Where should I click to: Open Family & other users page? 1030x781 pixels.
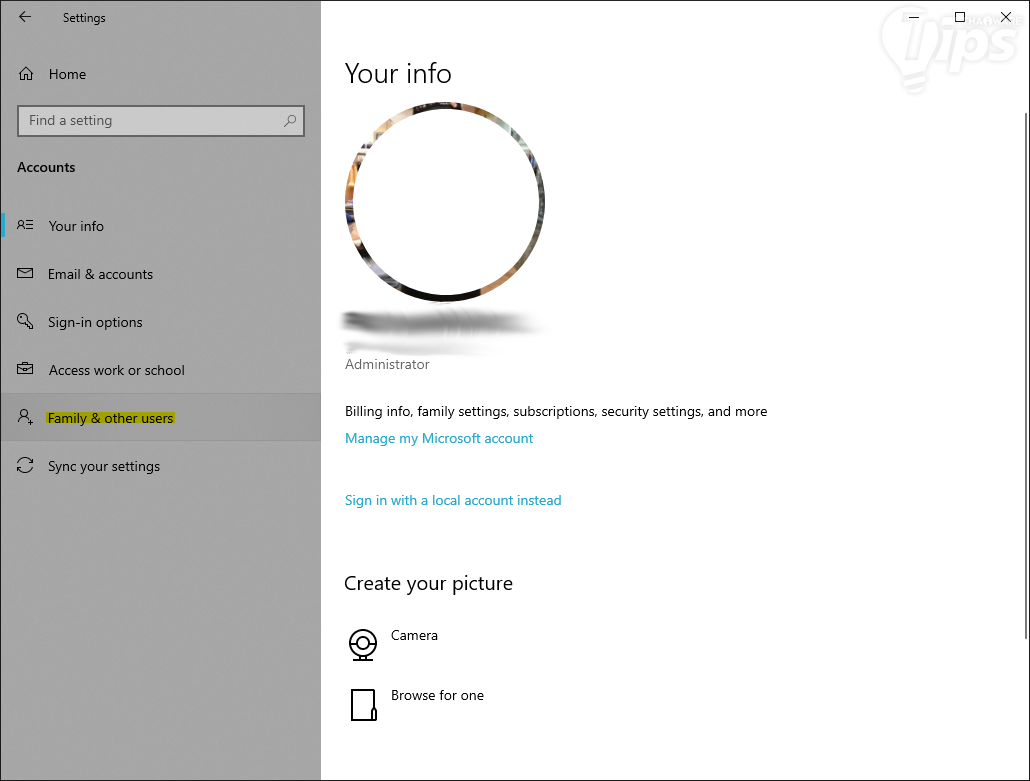[111, 418]
